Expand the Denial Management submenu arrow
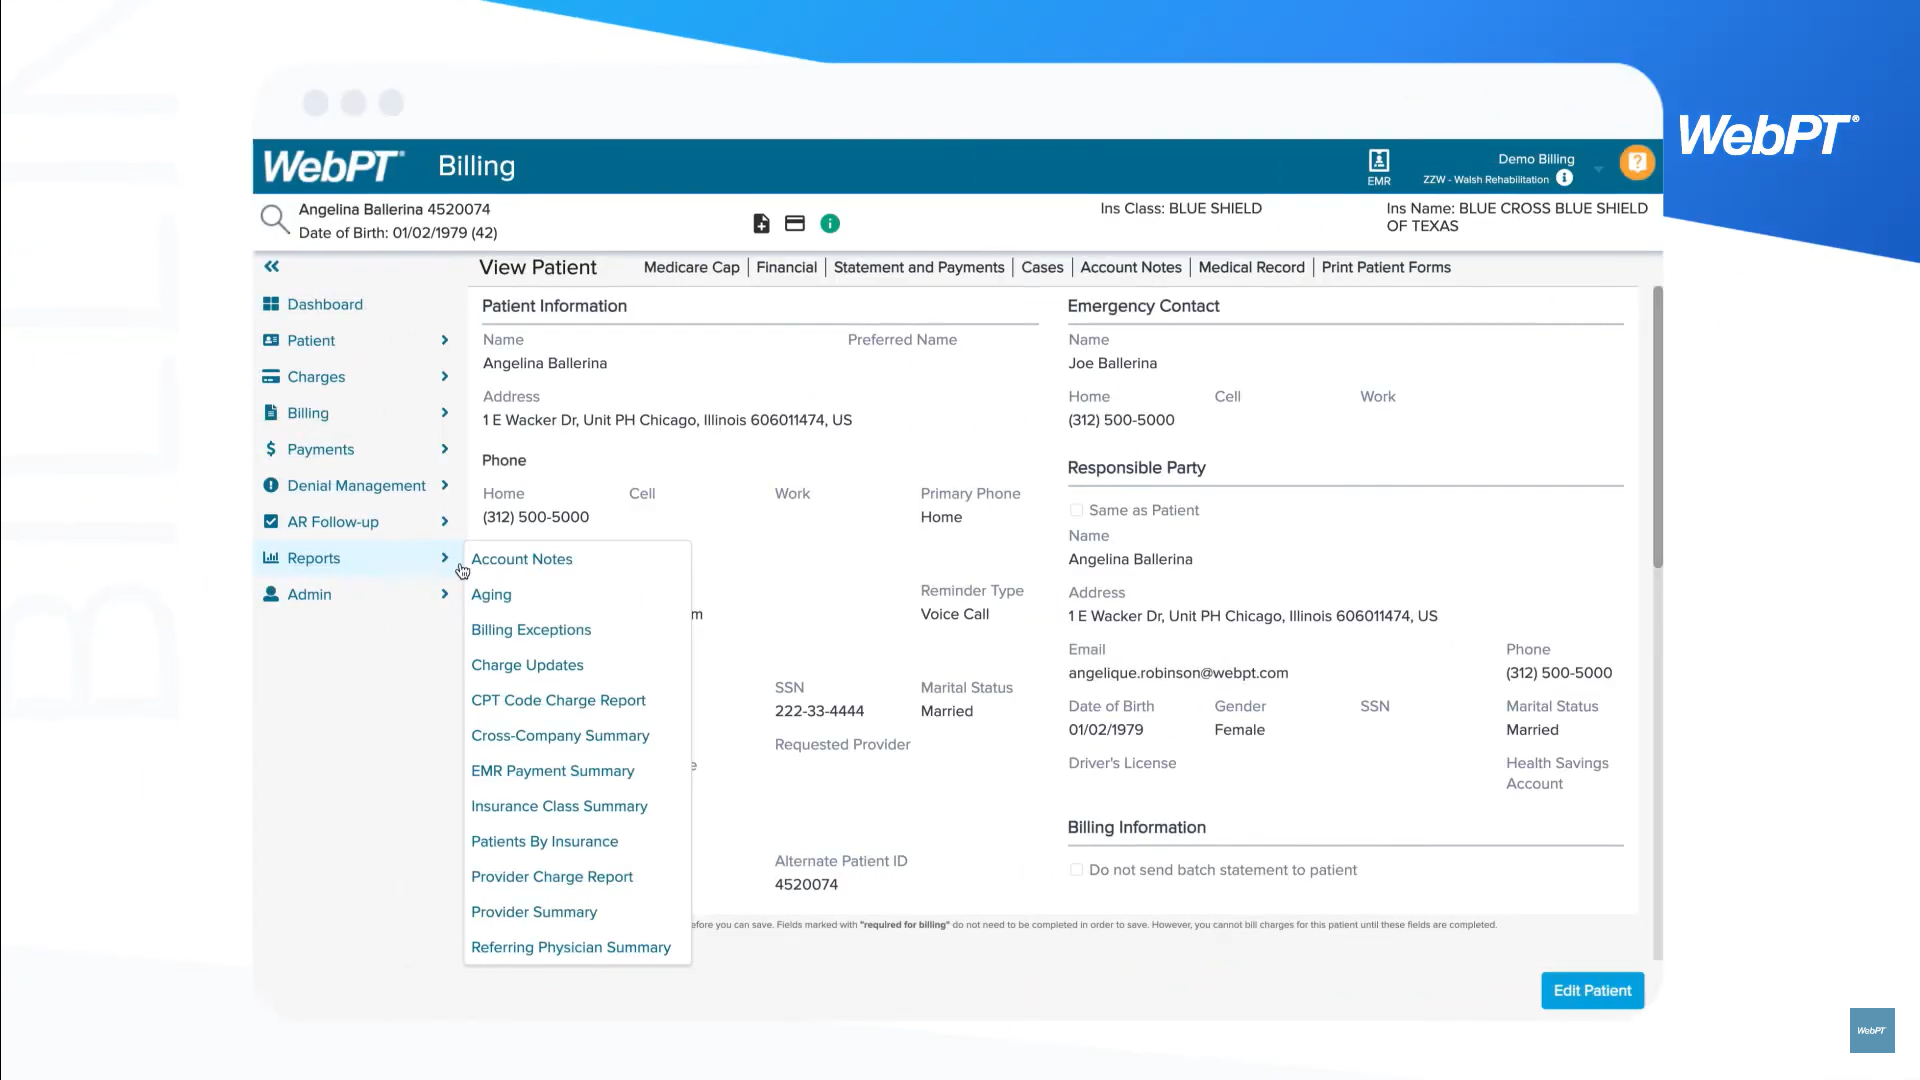Screen dimensions: 1920x1080 (445, 485)
